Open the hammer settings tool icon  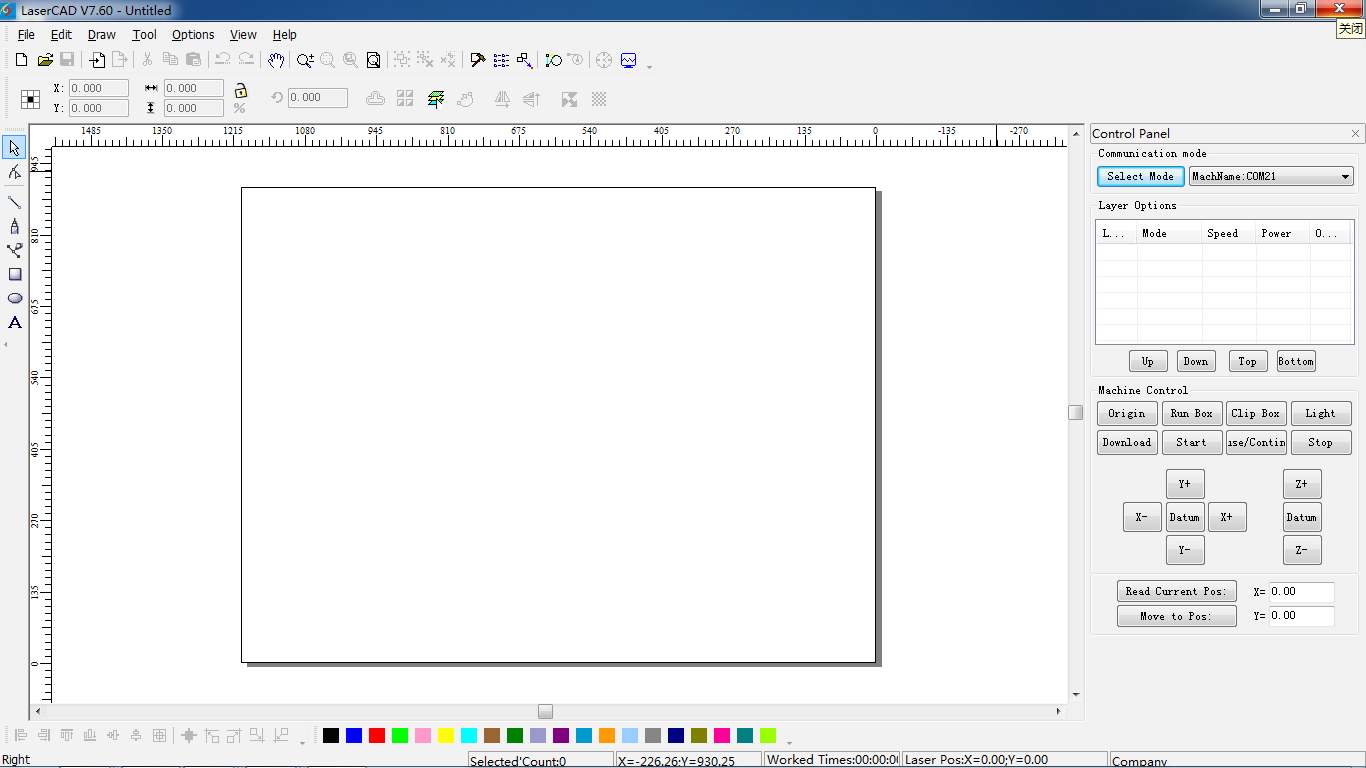477,60
